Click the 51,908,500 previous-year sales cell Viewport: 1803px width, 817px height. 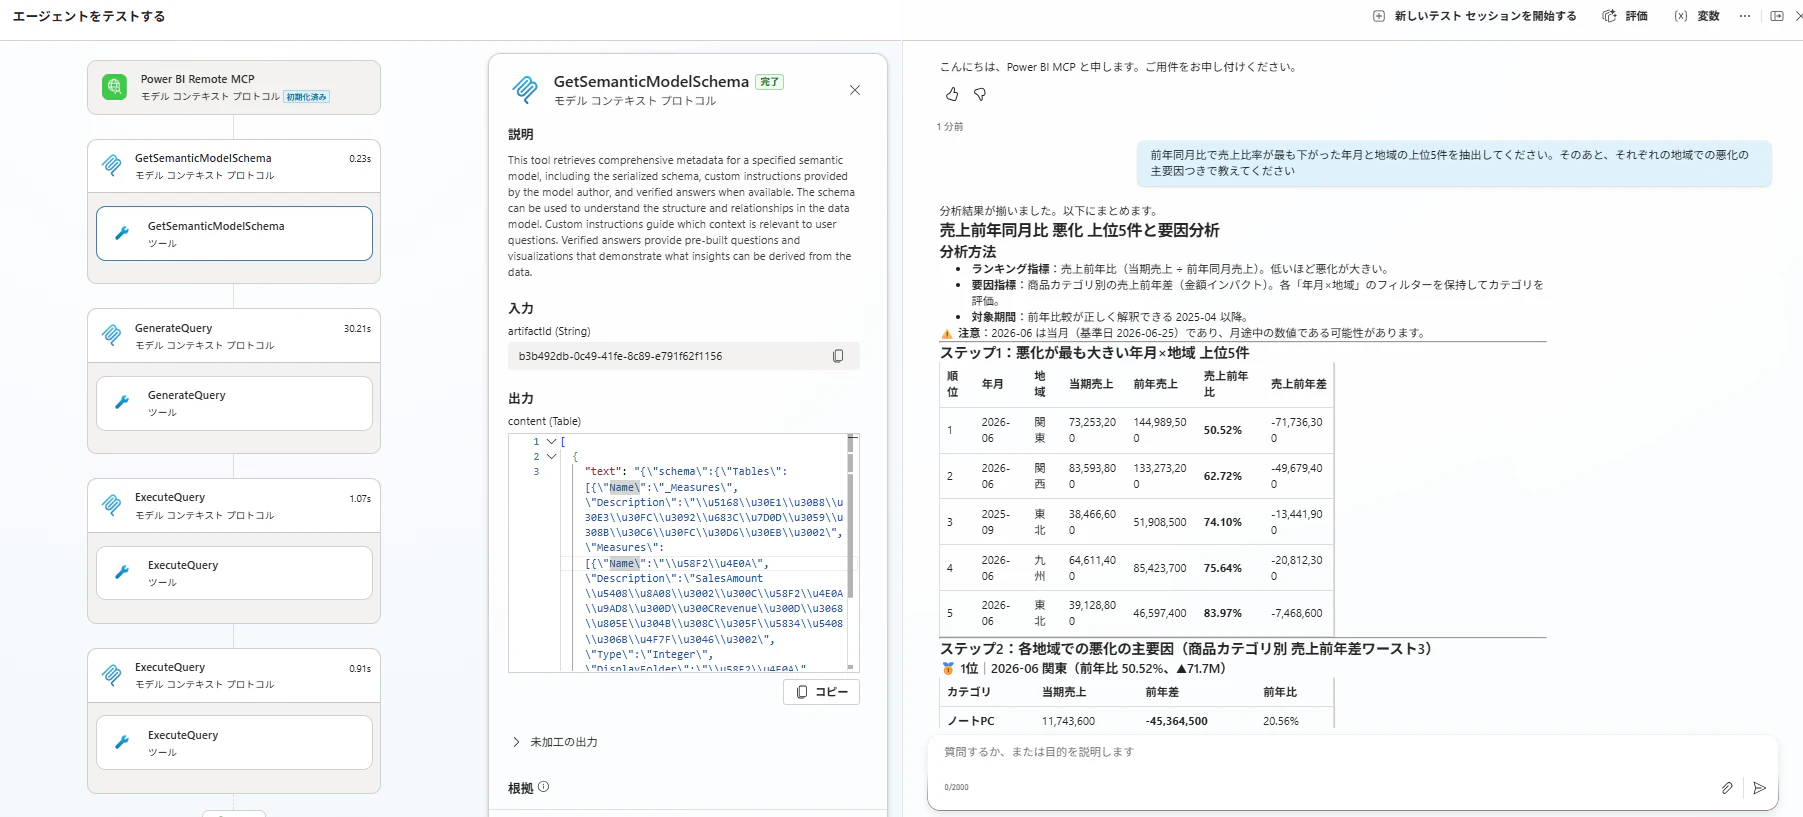point(1160,522)
